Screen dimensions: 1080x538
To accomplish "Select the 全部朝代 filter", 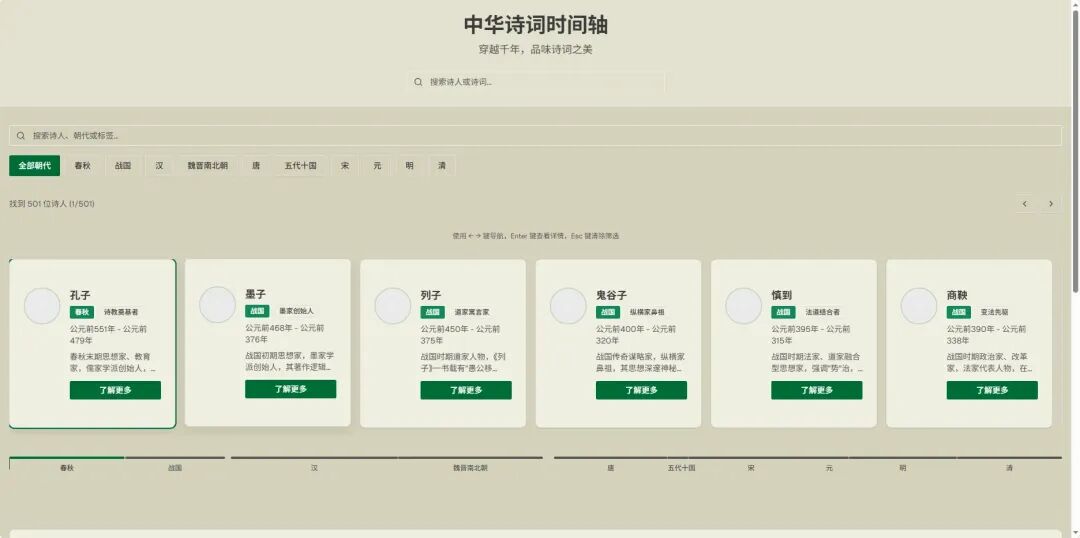I will click(x=34, y=166).
